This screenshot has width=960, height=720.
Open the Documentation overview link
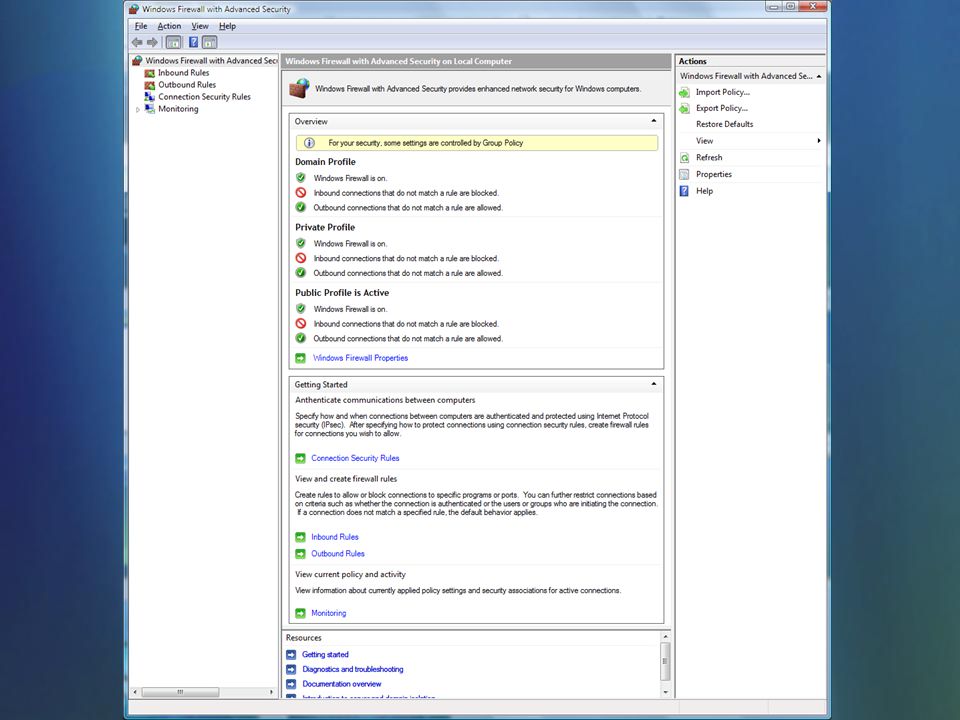click(x=342, y=684)
